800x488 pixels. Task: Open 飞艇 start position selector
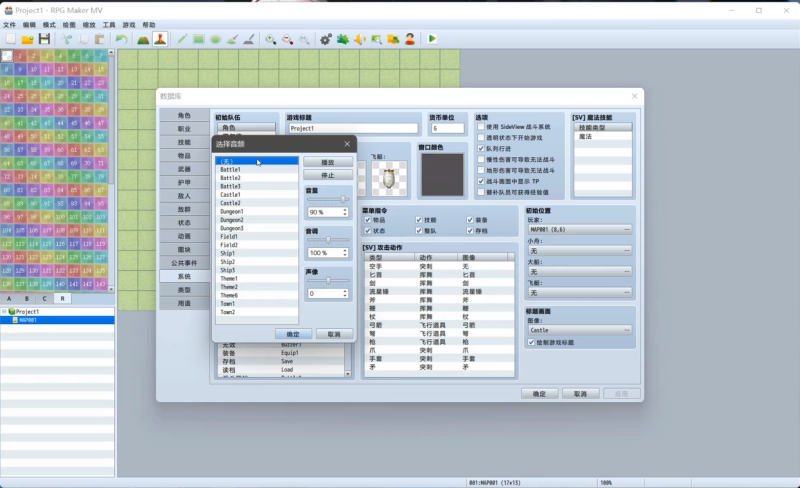pyautogui.click(x=580, y=292)
